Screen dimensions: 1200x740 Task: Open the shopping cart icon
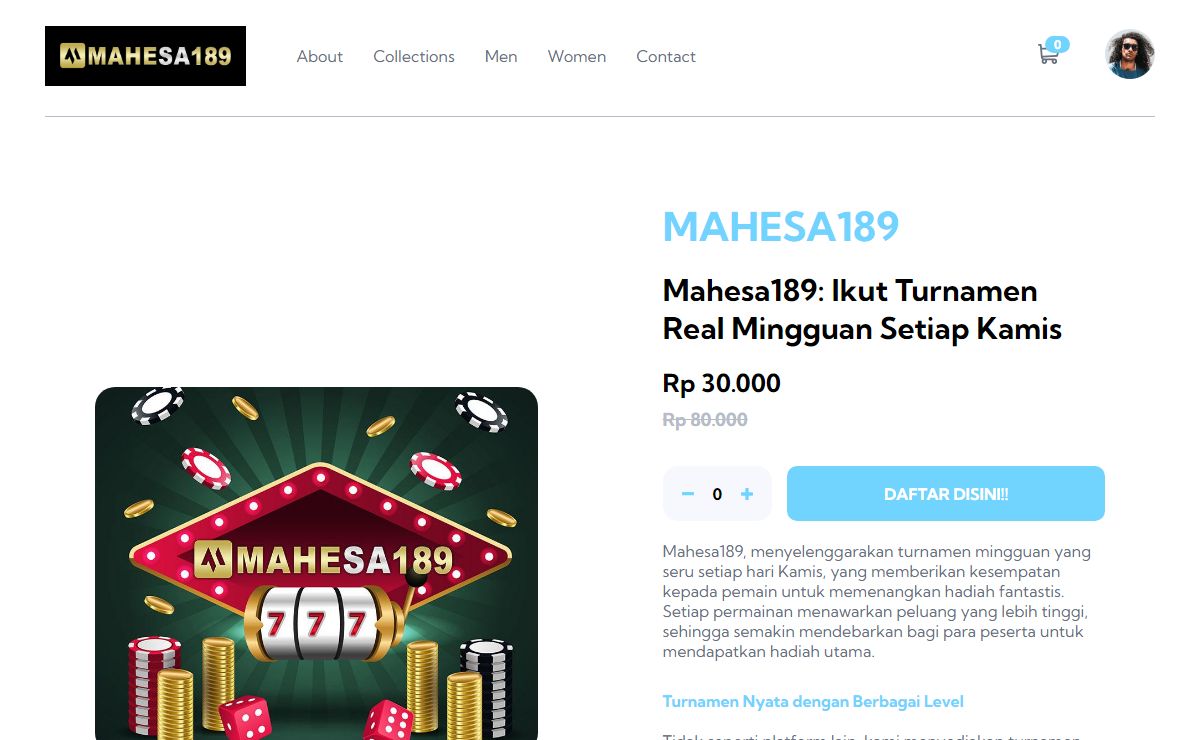[x=1048, y=56]
